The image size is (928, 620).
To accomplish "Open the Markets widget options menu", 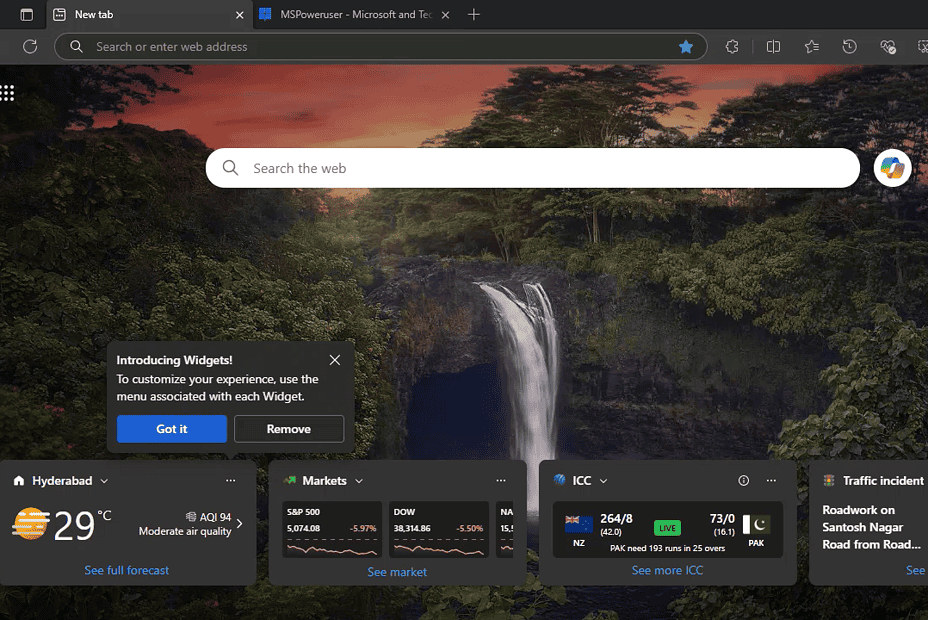I will pyautogui.click(x=501, y=480).
